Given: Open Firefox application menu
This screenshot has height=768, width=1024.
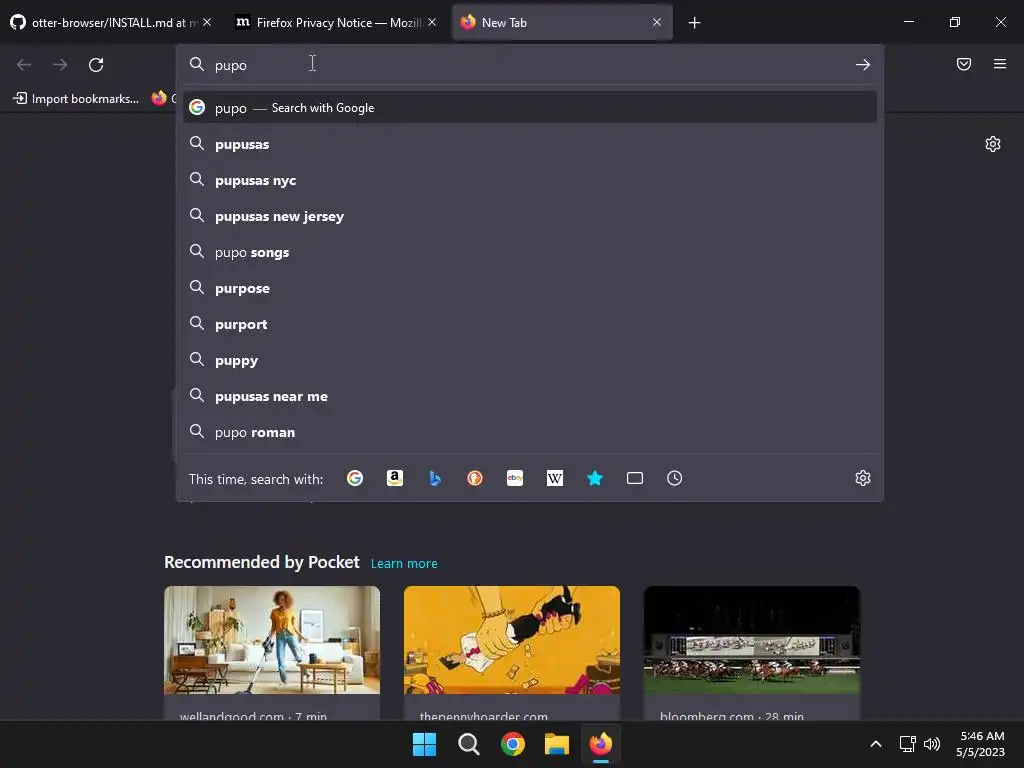Looking at the screenshot, I should coord(1000,64).
